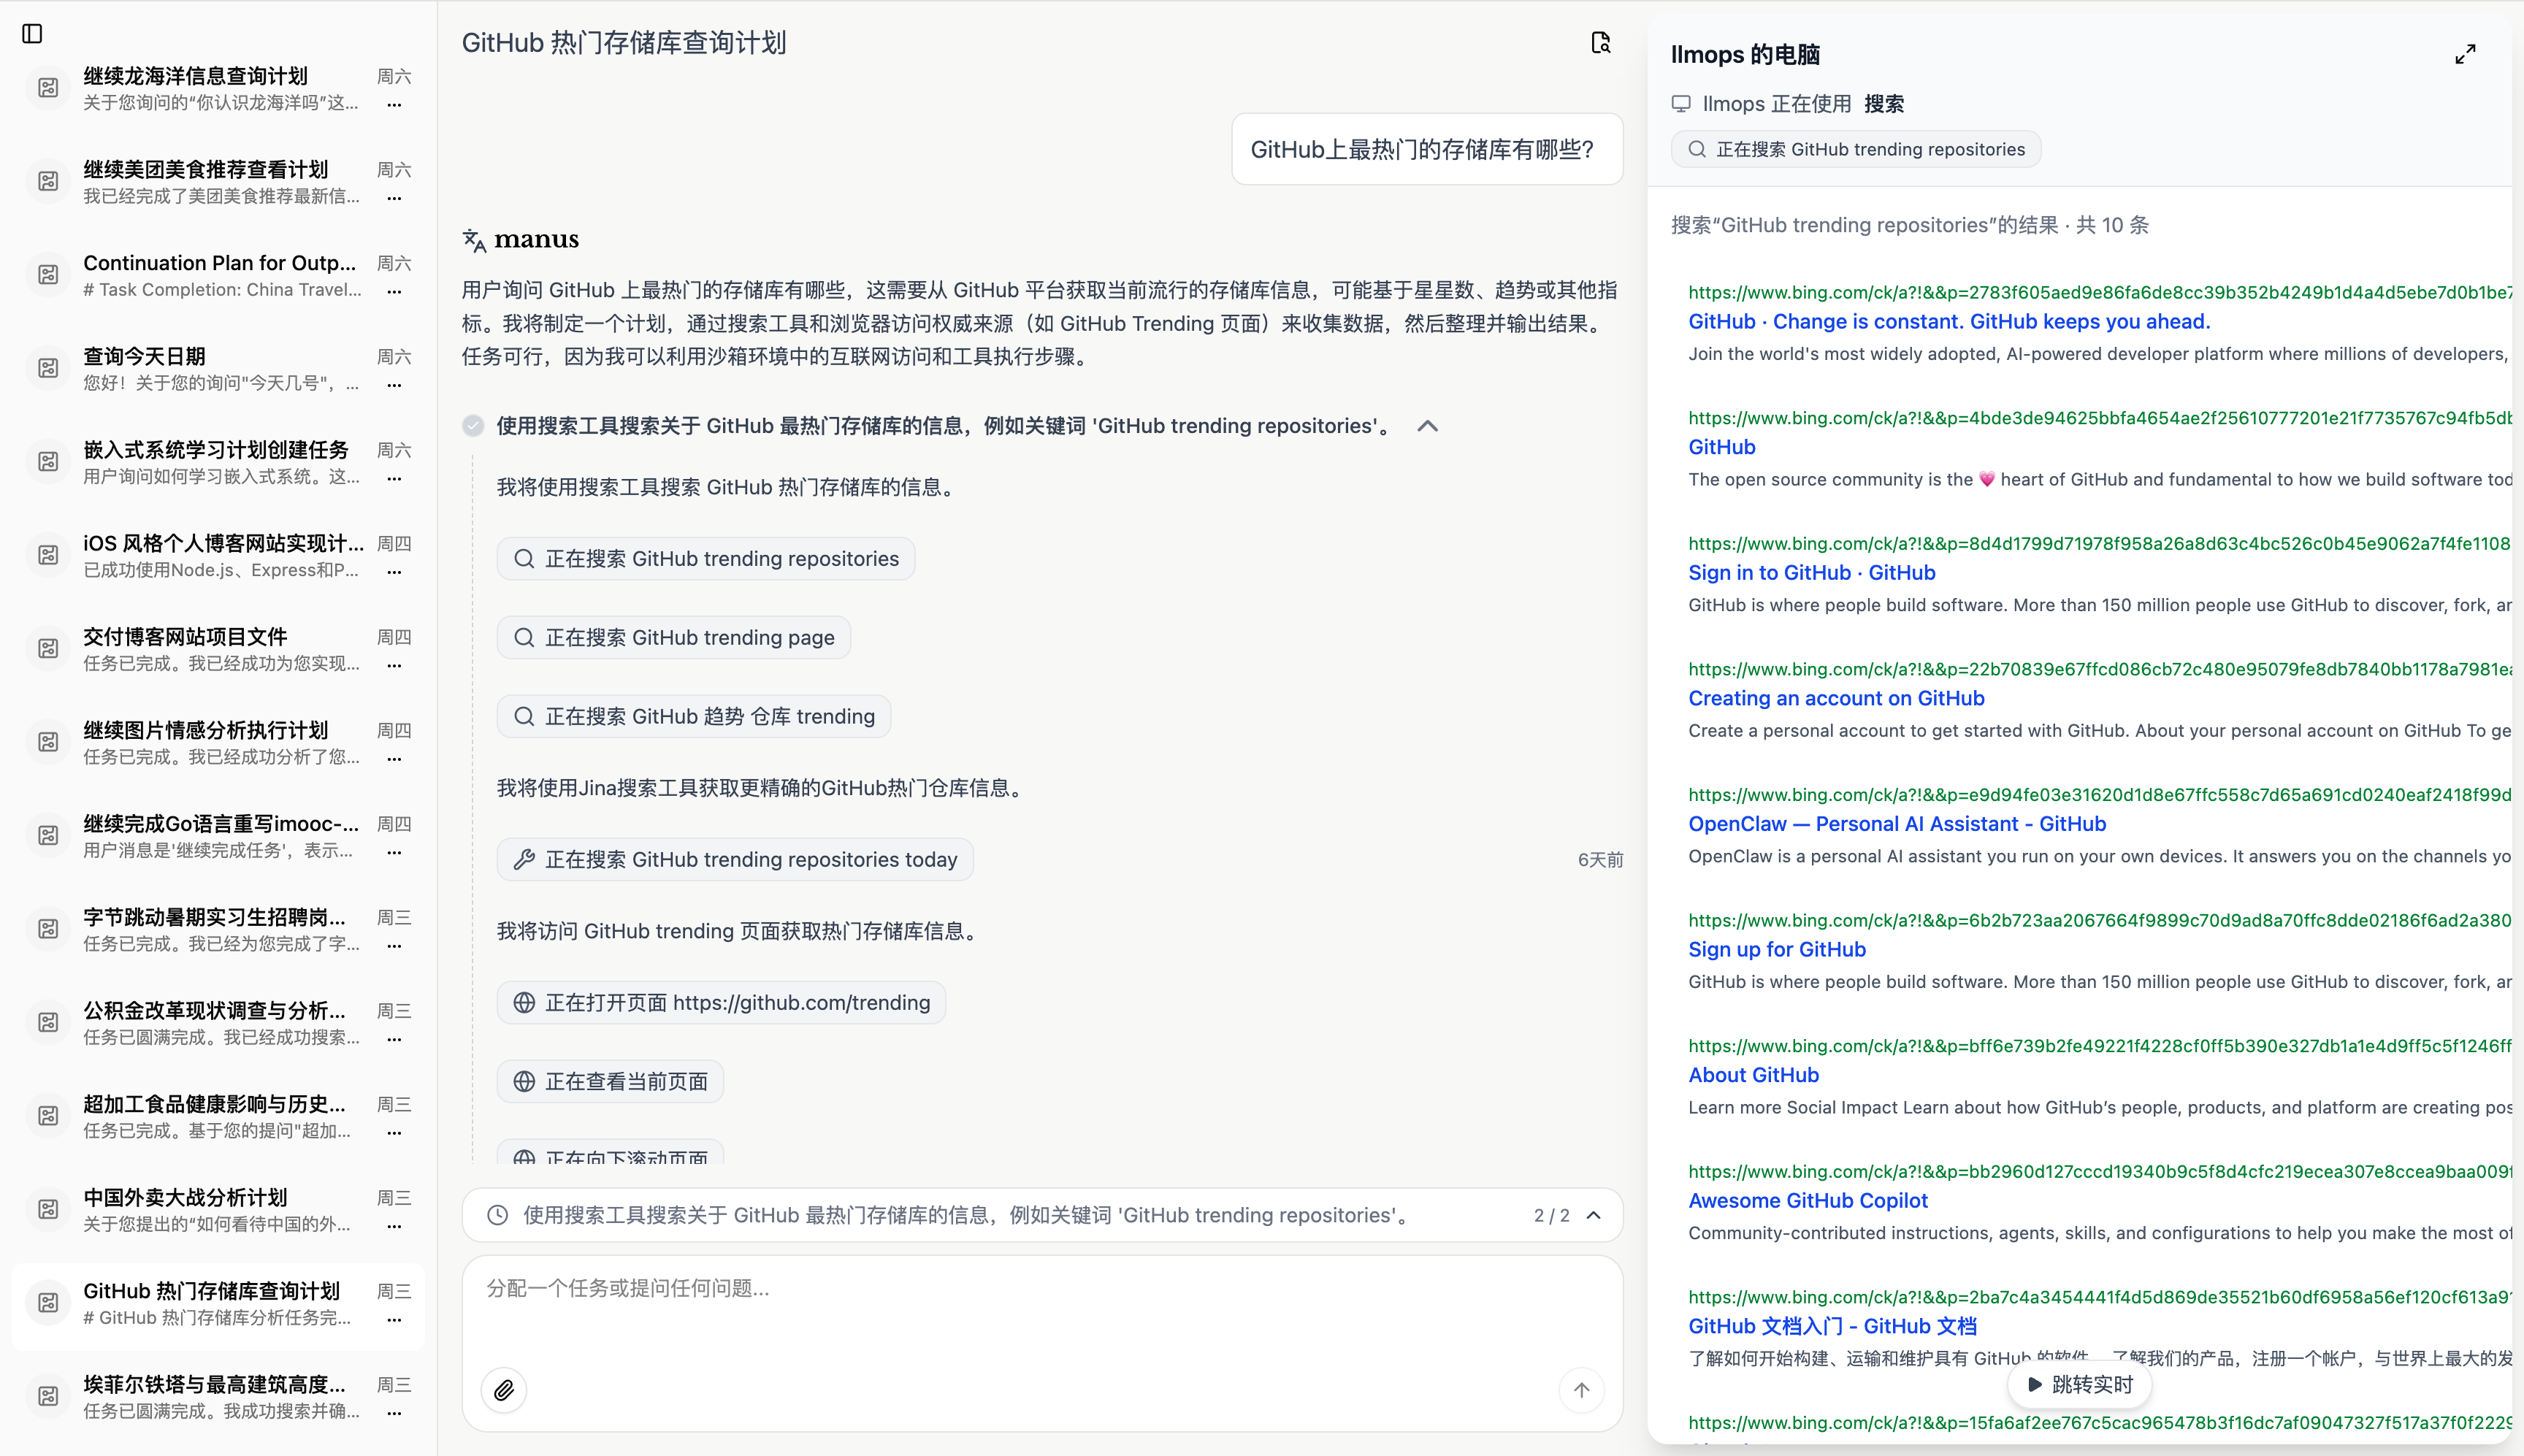Open the 正在打开页面 github.com/trending step
Image resolution: width=2524 pixels, height=1456 pixels.
click(721, 1003)
